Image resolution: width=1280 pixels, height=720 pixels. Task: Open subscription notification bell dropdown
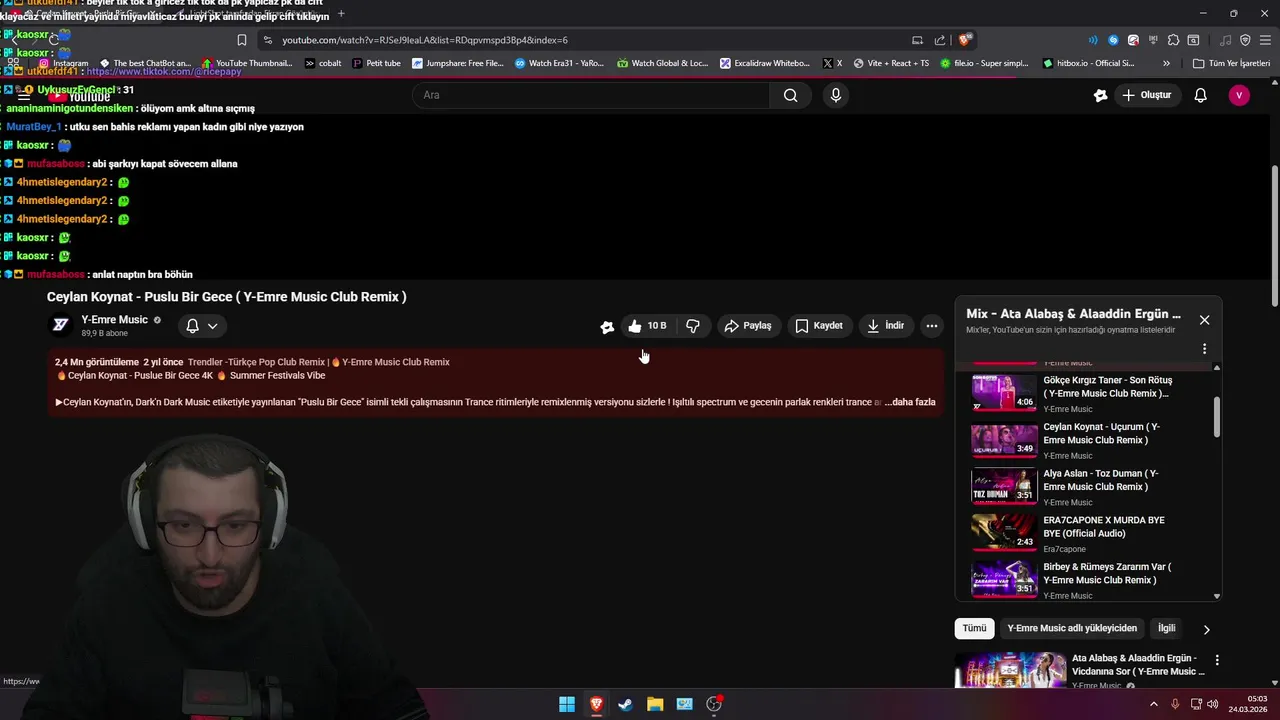(202, 326)
